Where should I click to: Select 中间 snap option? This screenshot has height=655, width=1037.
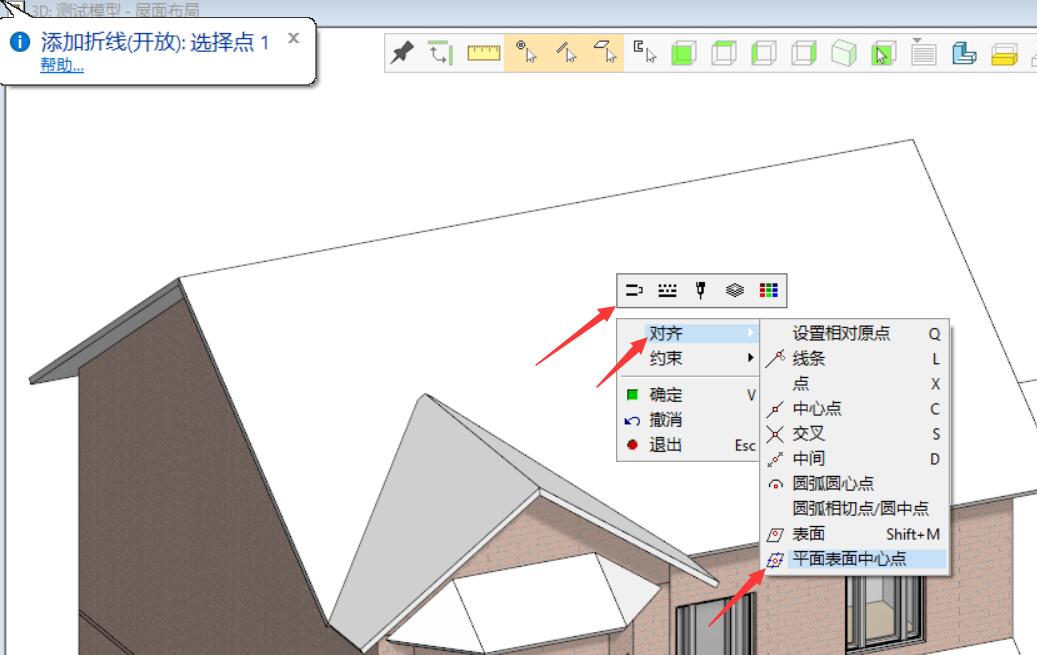[854, 458]
